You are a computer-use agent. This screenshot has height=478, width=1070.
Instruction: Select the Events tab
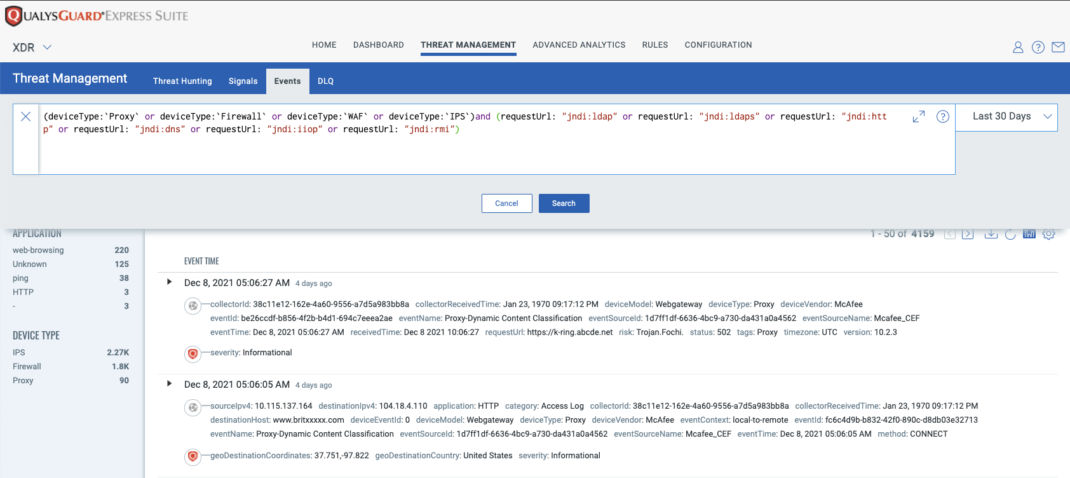[x=287, y=81]
